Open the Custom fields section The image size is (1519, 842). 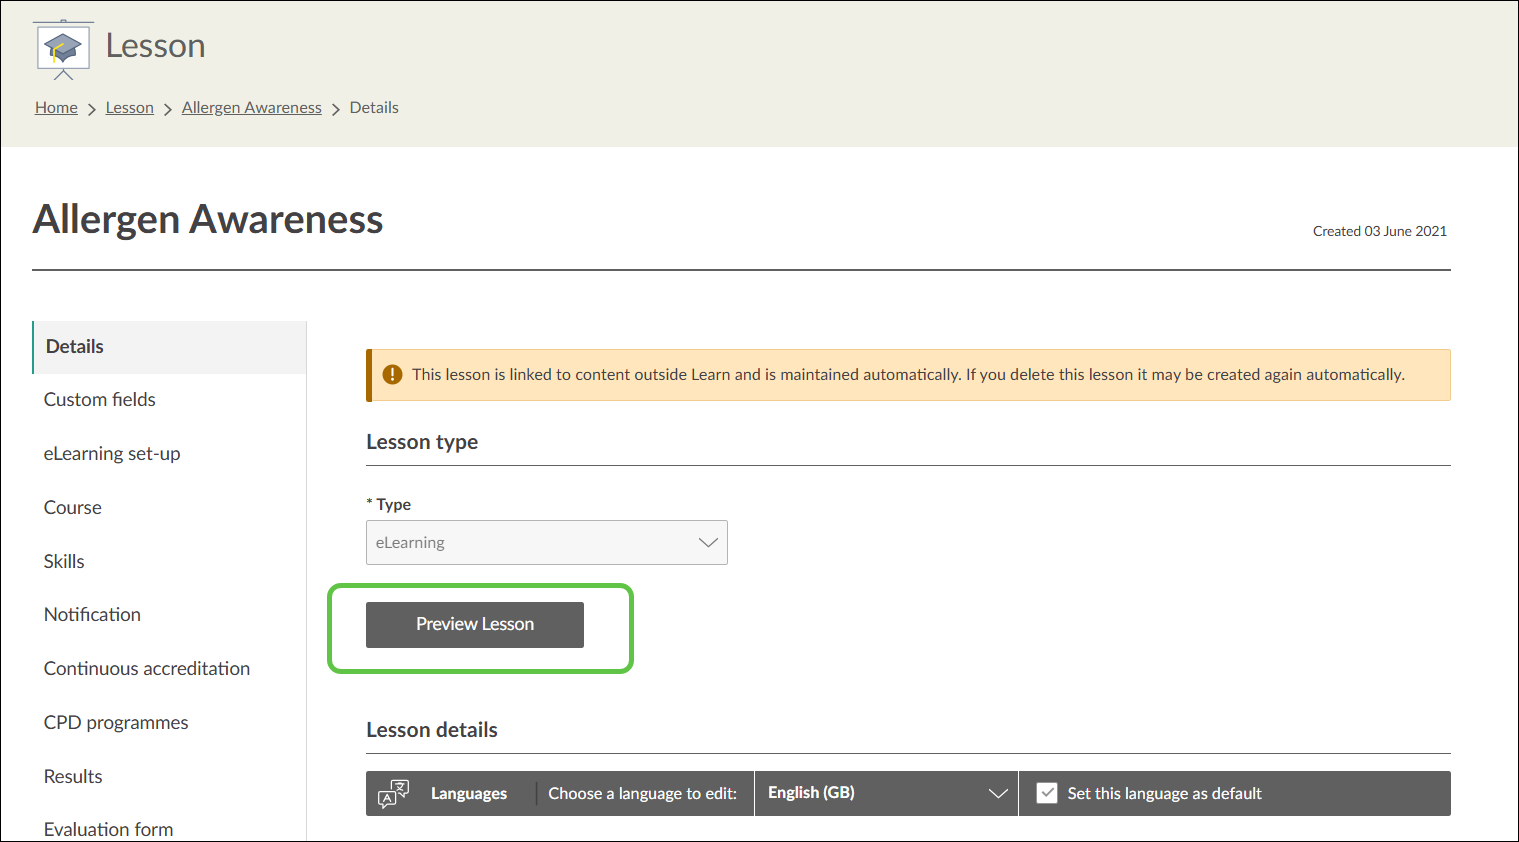100,400
